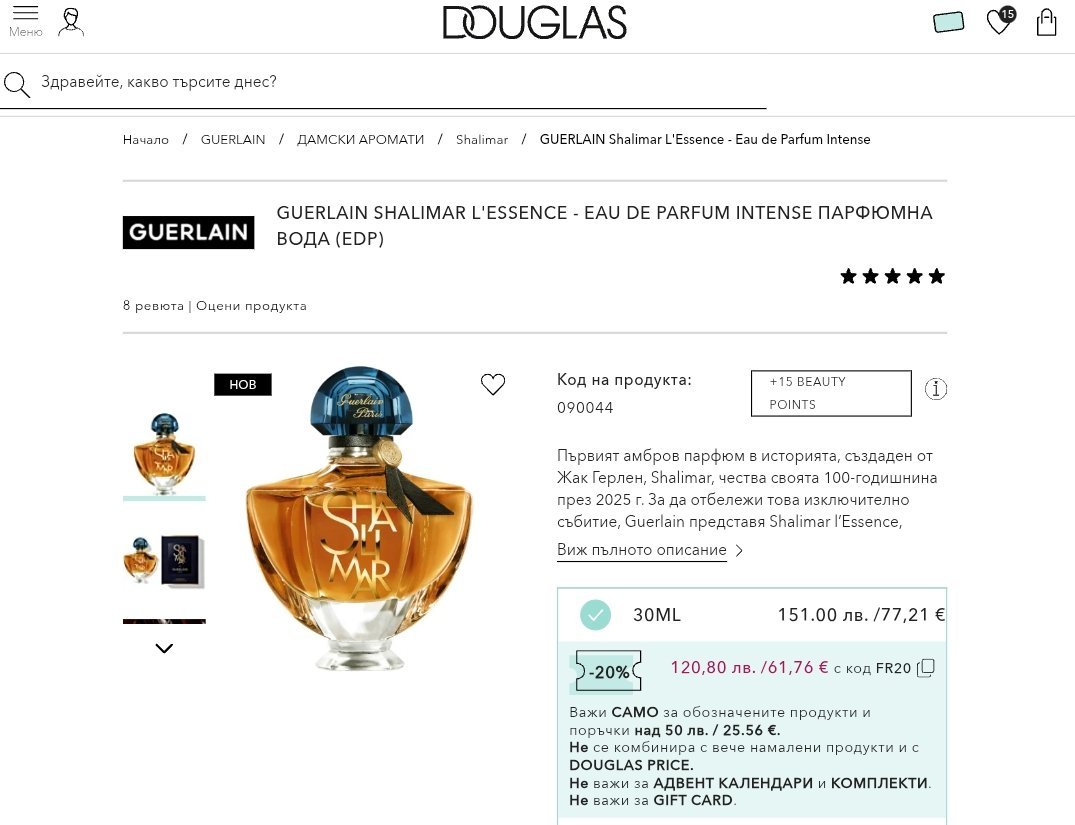Add product to favorites heart toggle

492,384
